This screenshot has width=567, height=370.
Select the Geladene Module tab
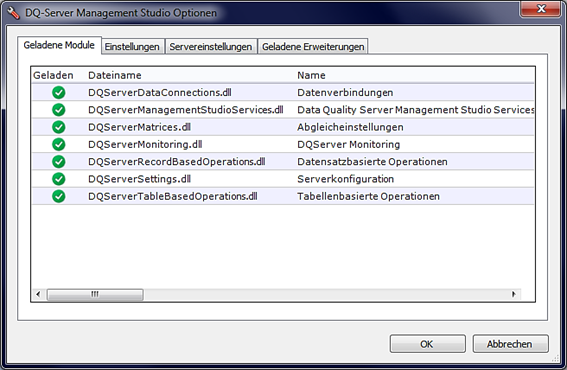click(59, 45)
